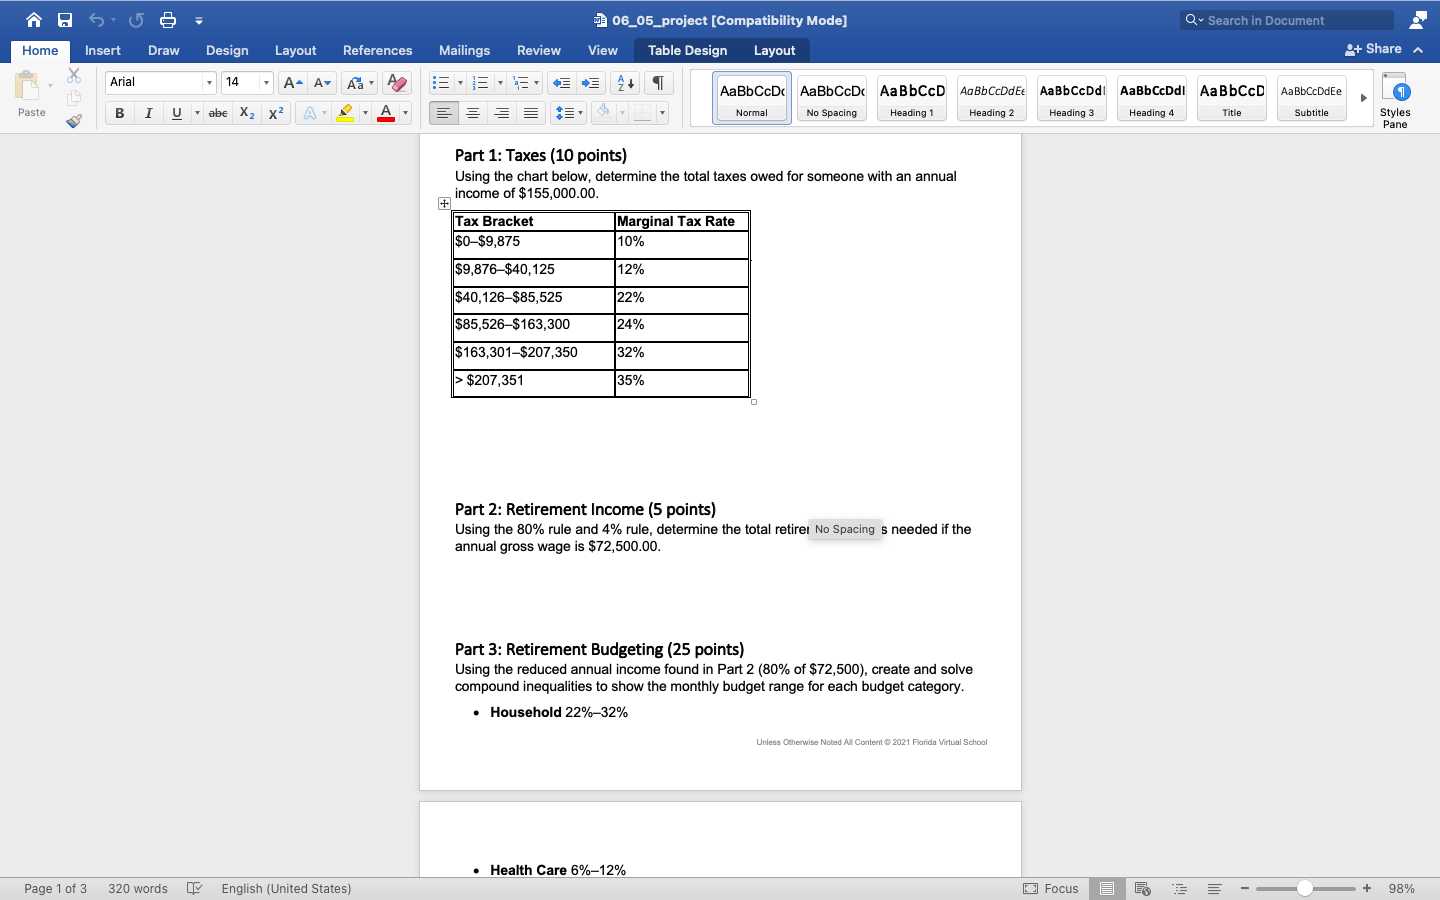The width and height of the screenshot is (1440, 900).
Task: Zoom out with the minus button
Action: point(1245,888)
